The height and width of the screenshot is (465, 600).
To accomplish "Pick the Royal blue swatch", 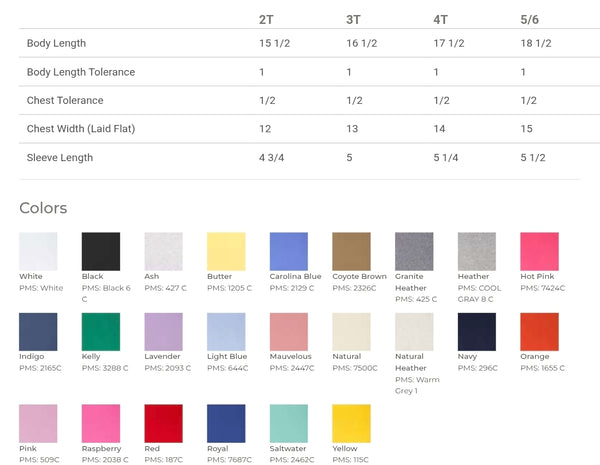I will click(226, 424).
